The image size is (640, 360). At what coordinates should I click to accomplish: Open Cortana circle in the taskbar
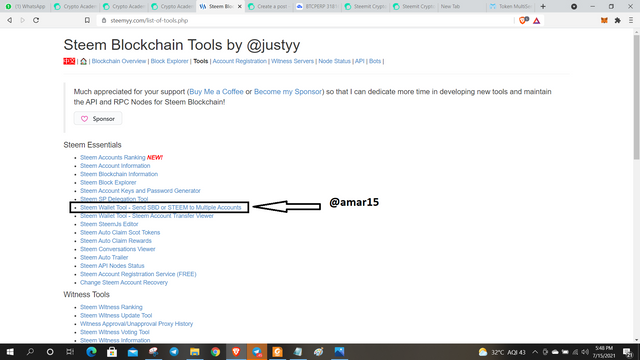50,352
